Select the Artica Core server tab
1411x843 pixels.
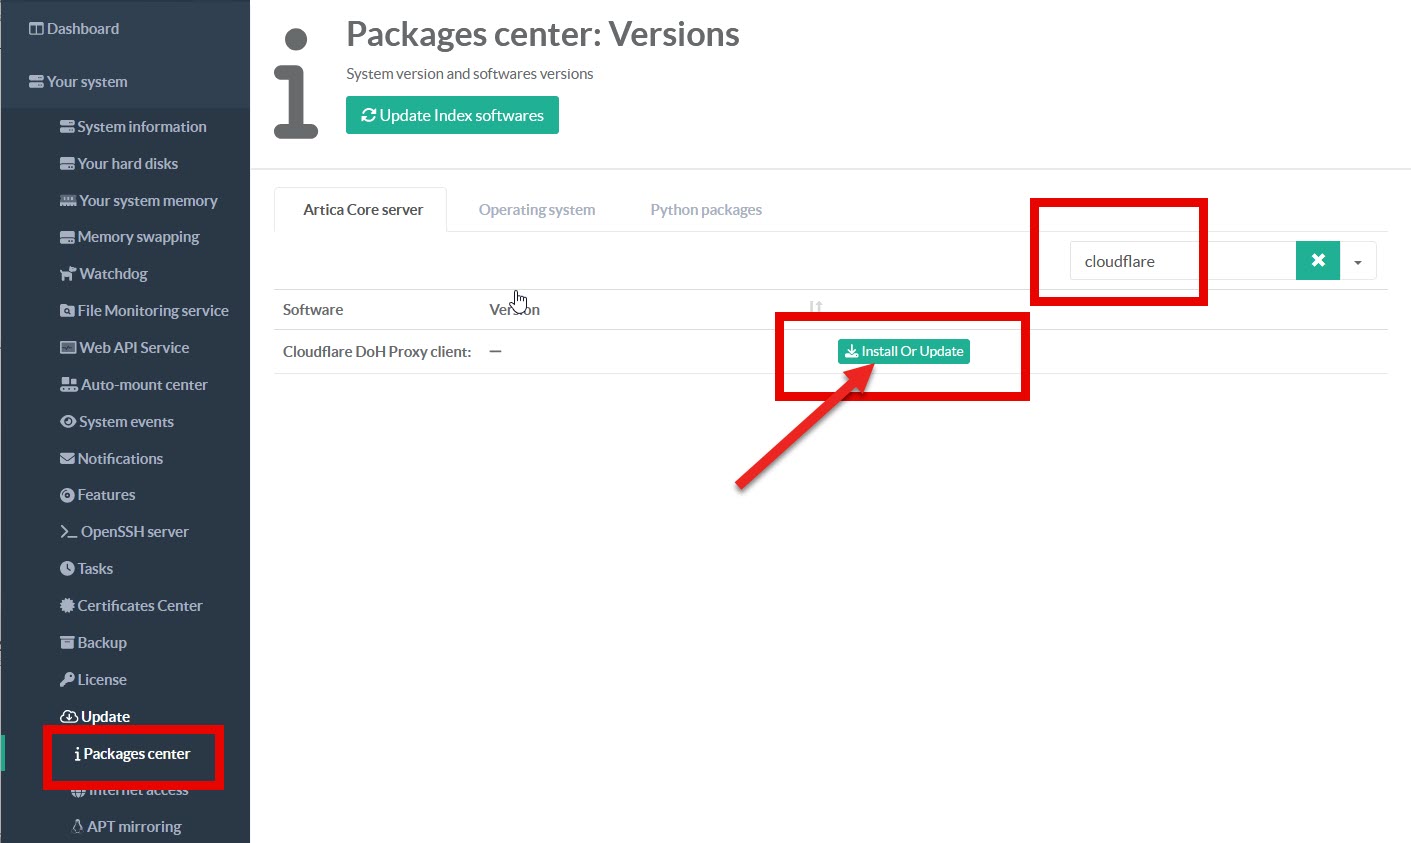pos(363,210)
